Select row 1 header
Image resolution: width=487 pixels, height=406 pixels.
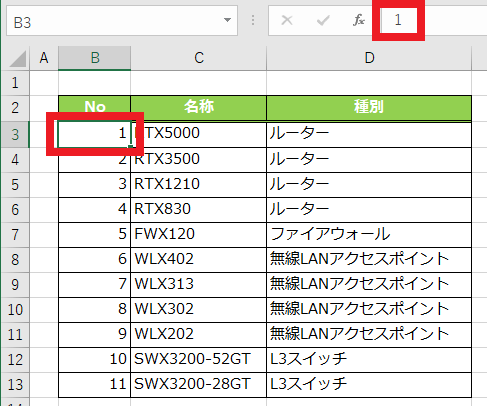coord(15,83)
